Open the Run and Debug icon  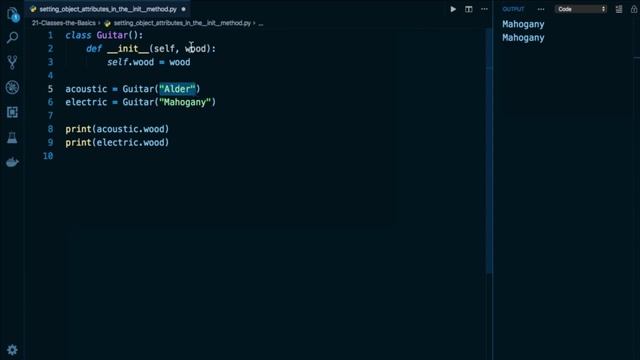point(12,87)
